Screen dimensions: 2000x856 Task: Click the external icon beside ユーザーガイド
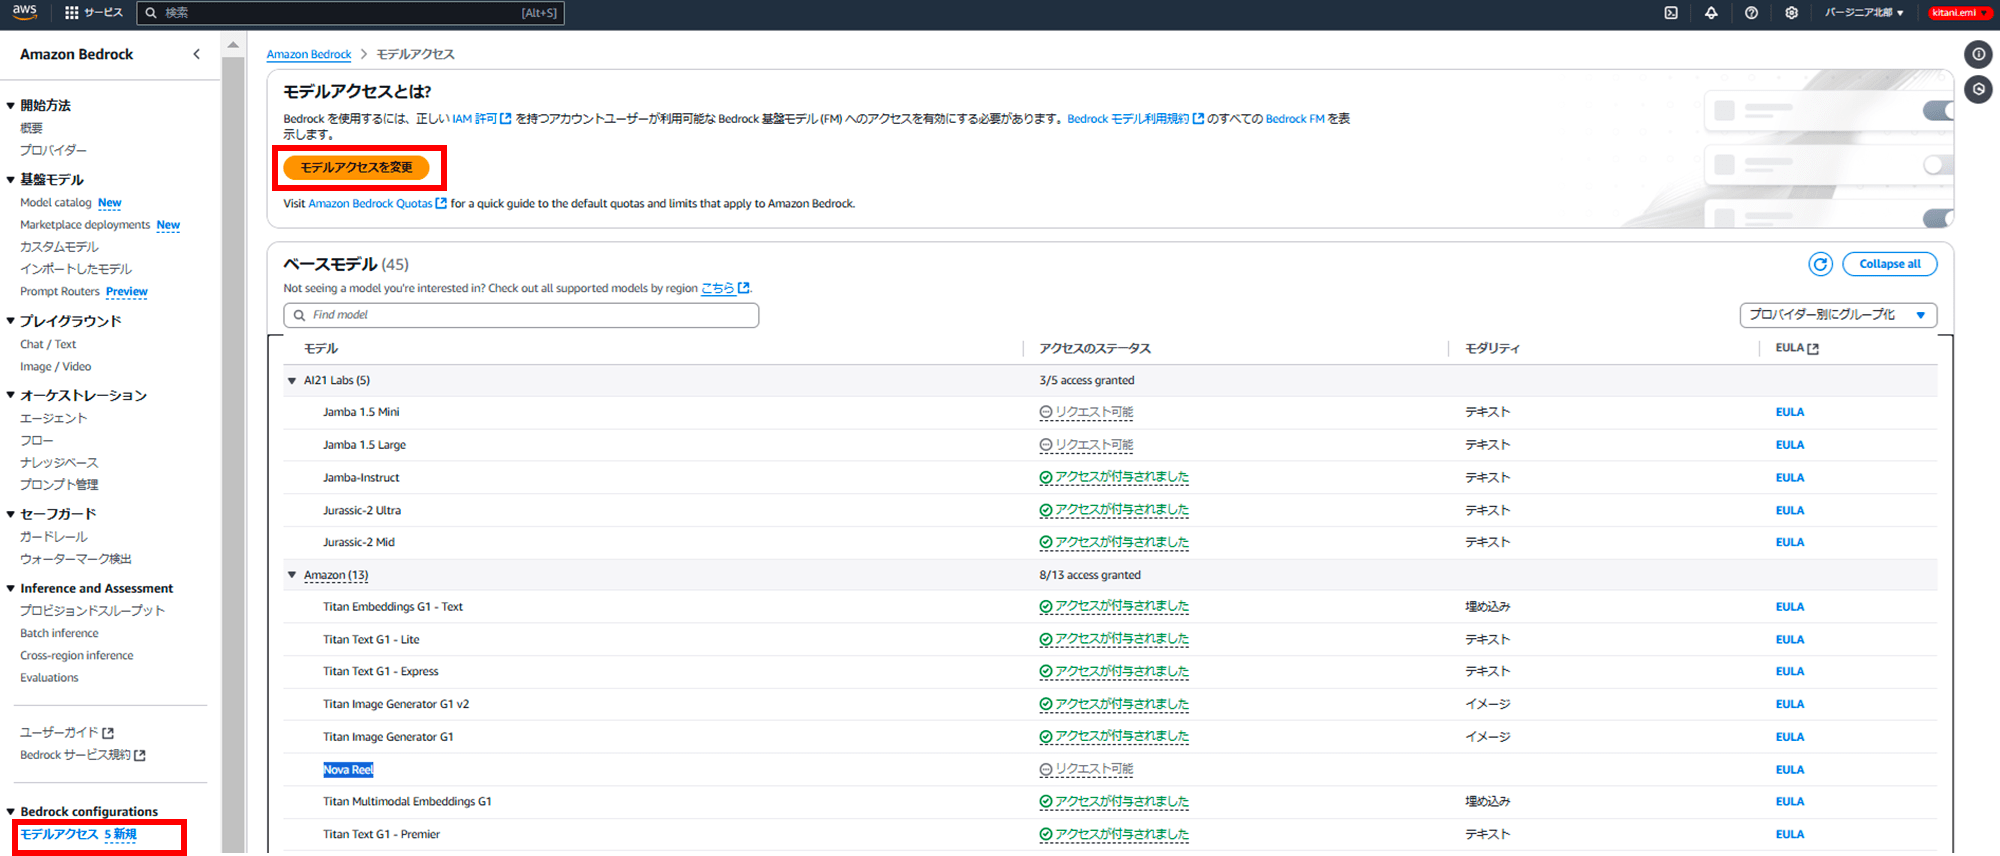point(108,733)
